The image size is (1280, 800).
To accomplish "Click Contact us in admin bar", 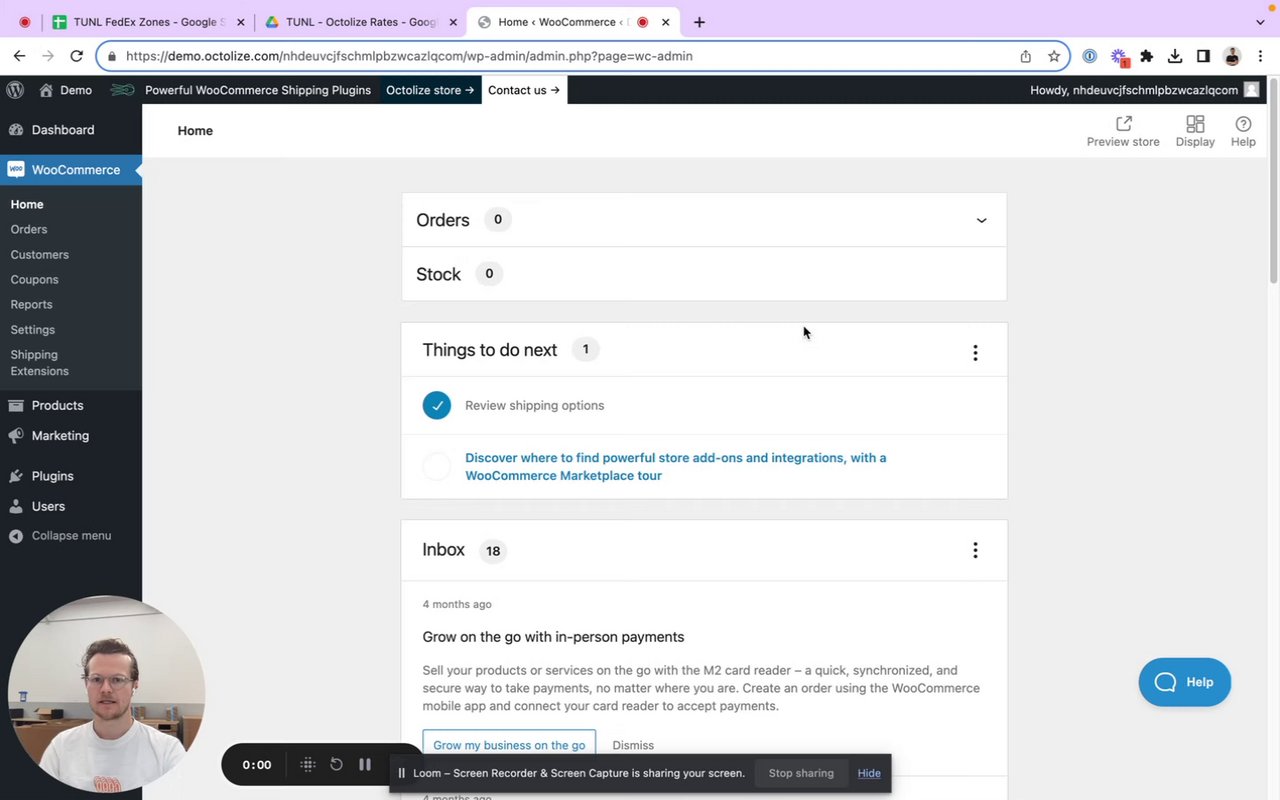I will click(524, 90).
